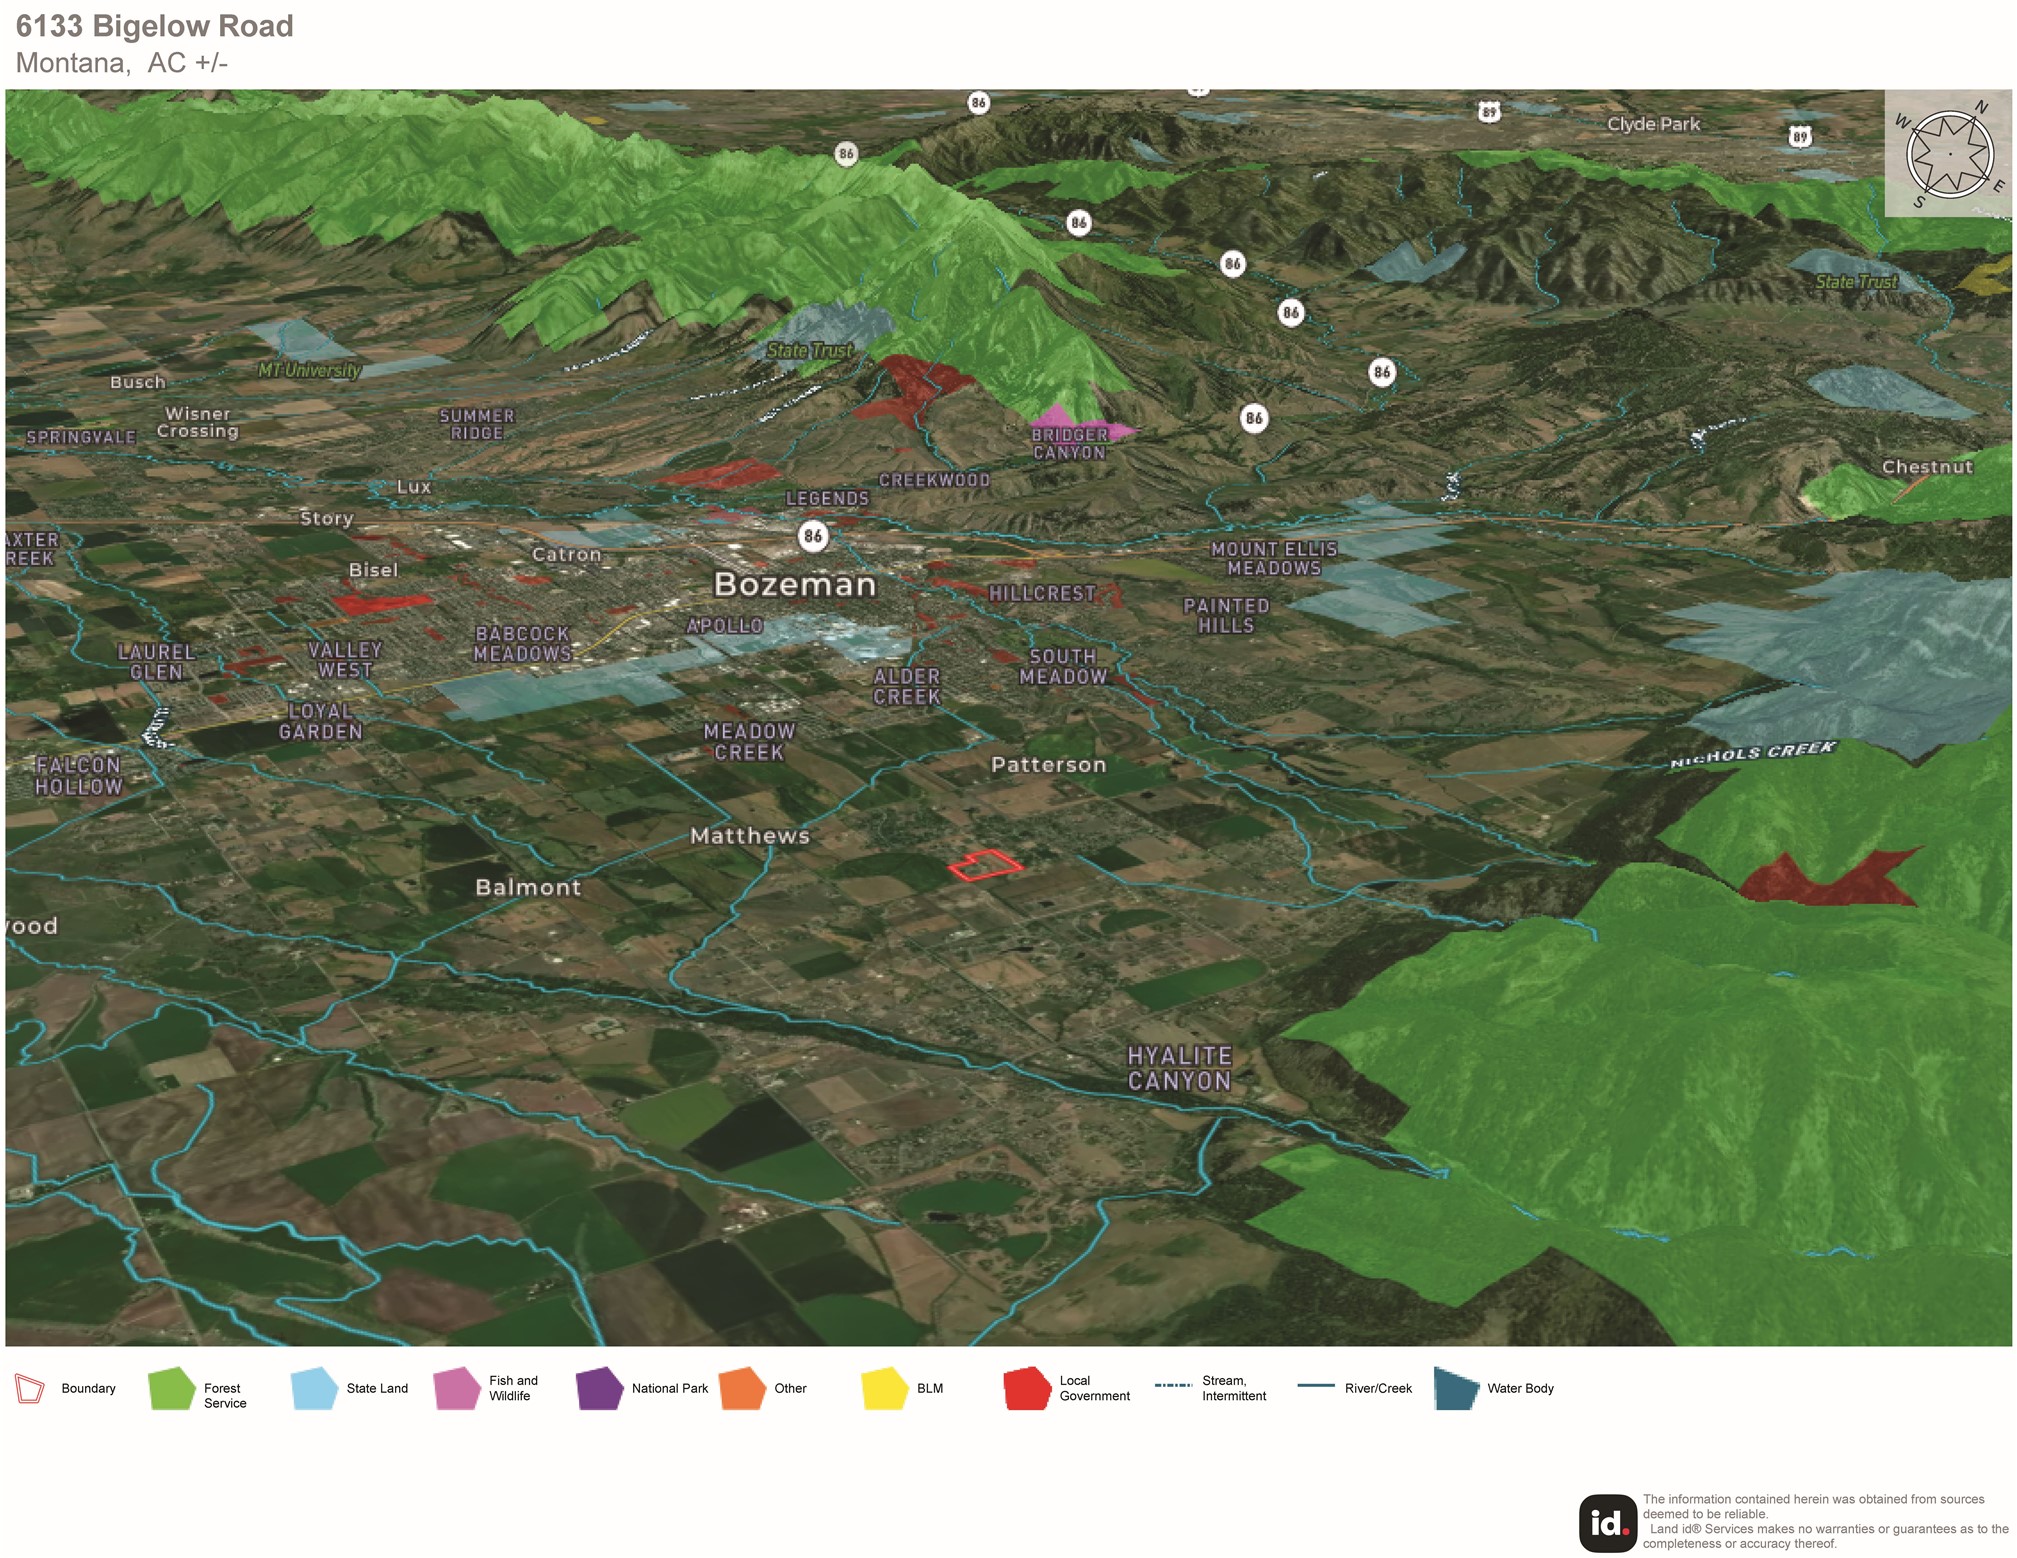Click the Fish and Wildlife pink swatch
Screen dimensions: 2017x1558
point(457,1388)
